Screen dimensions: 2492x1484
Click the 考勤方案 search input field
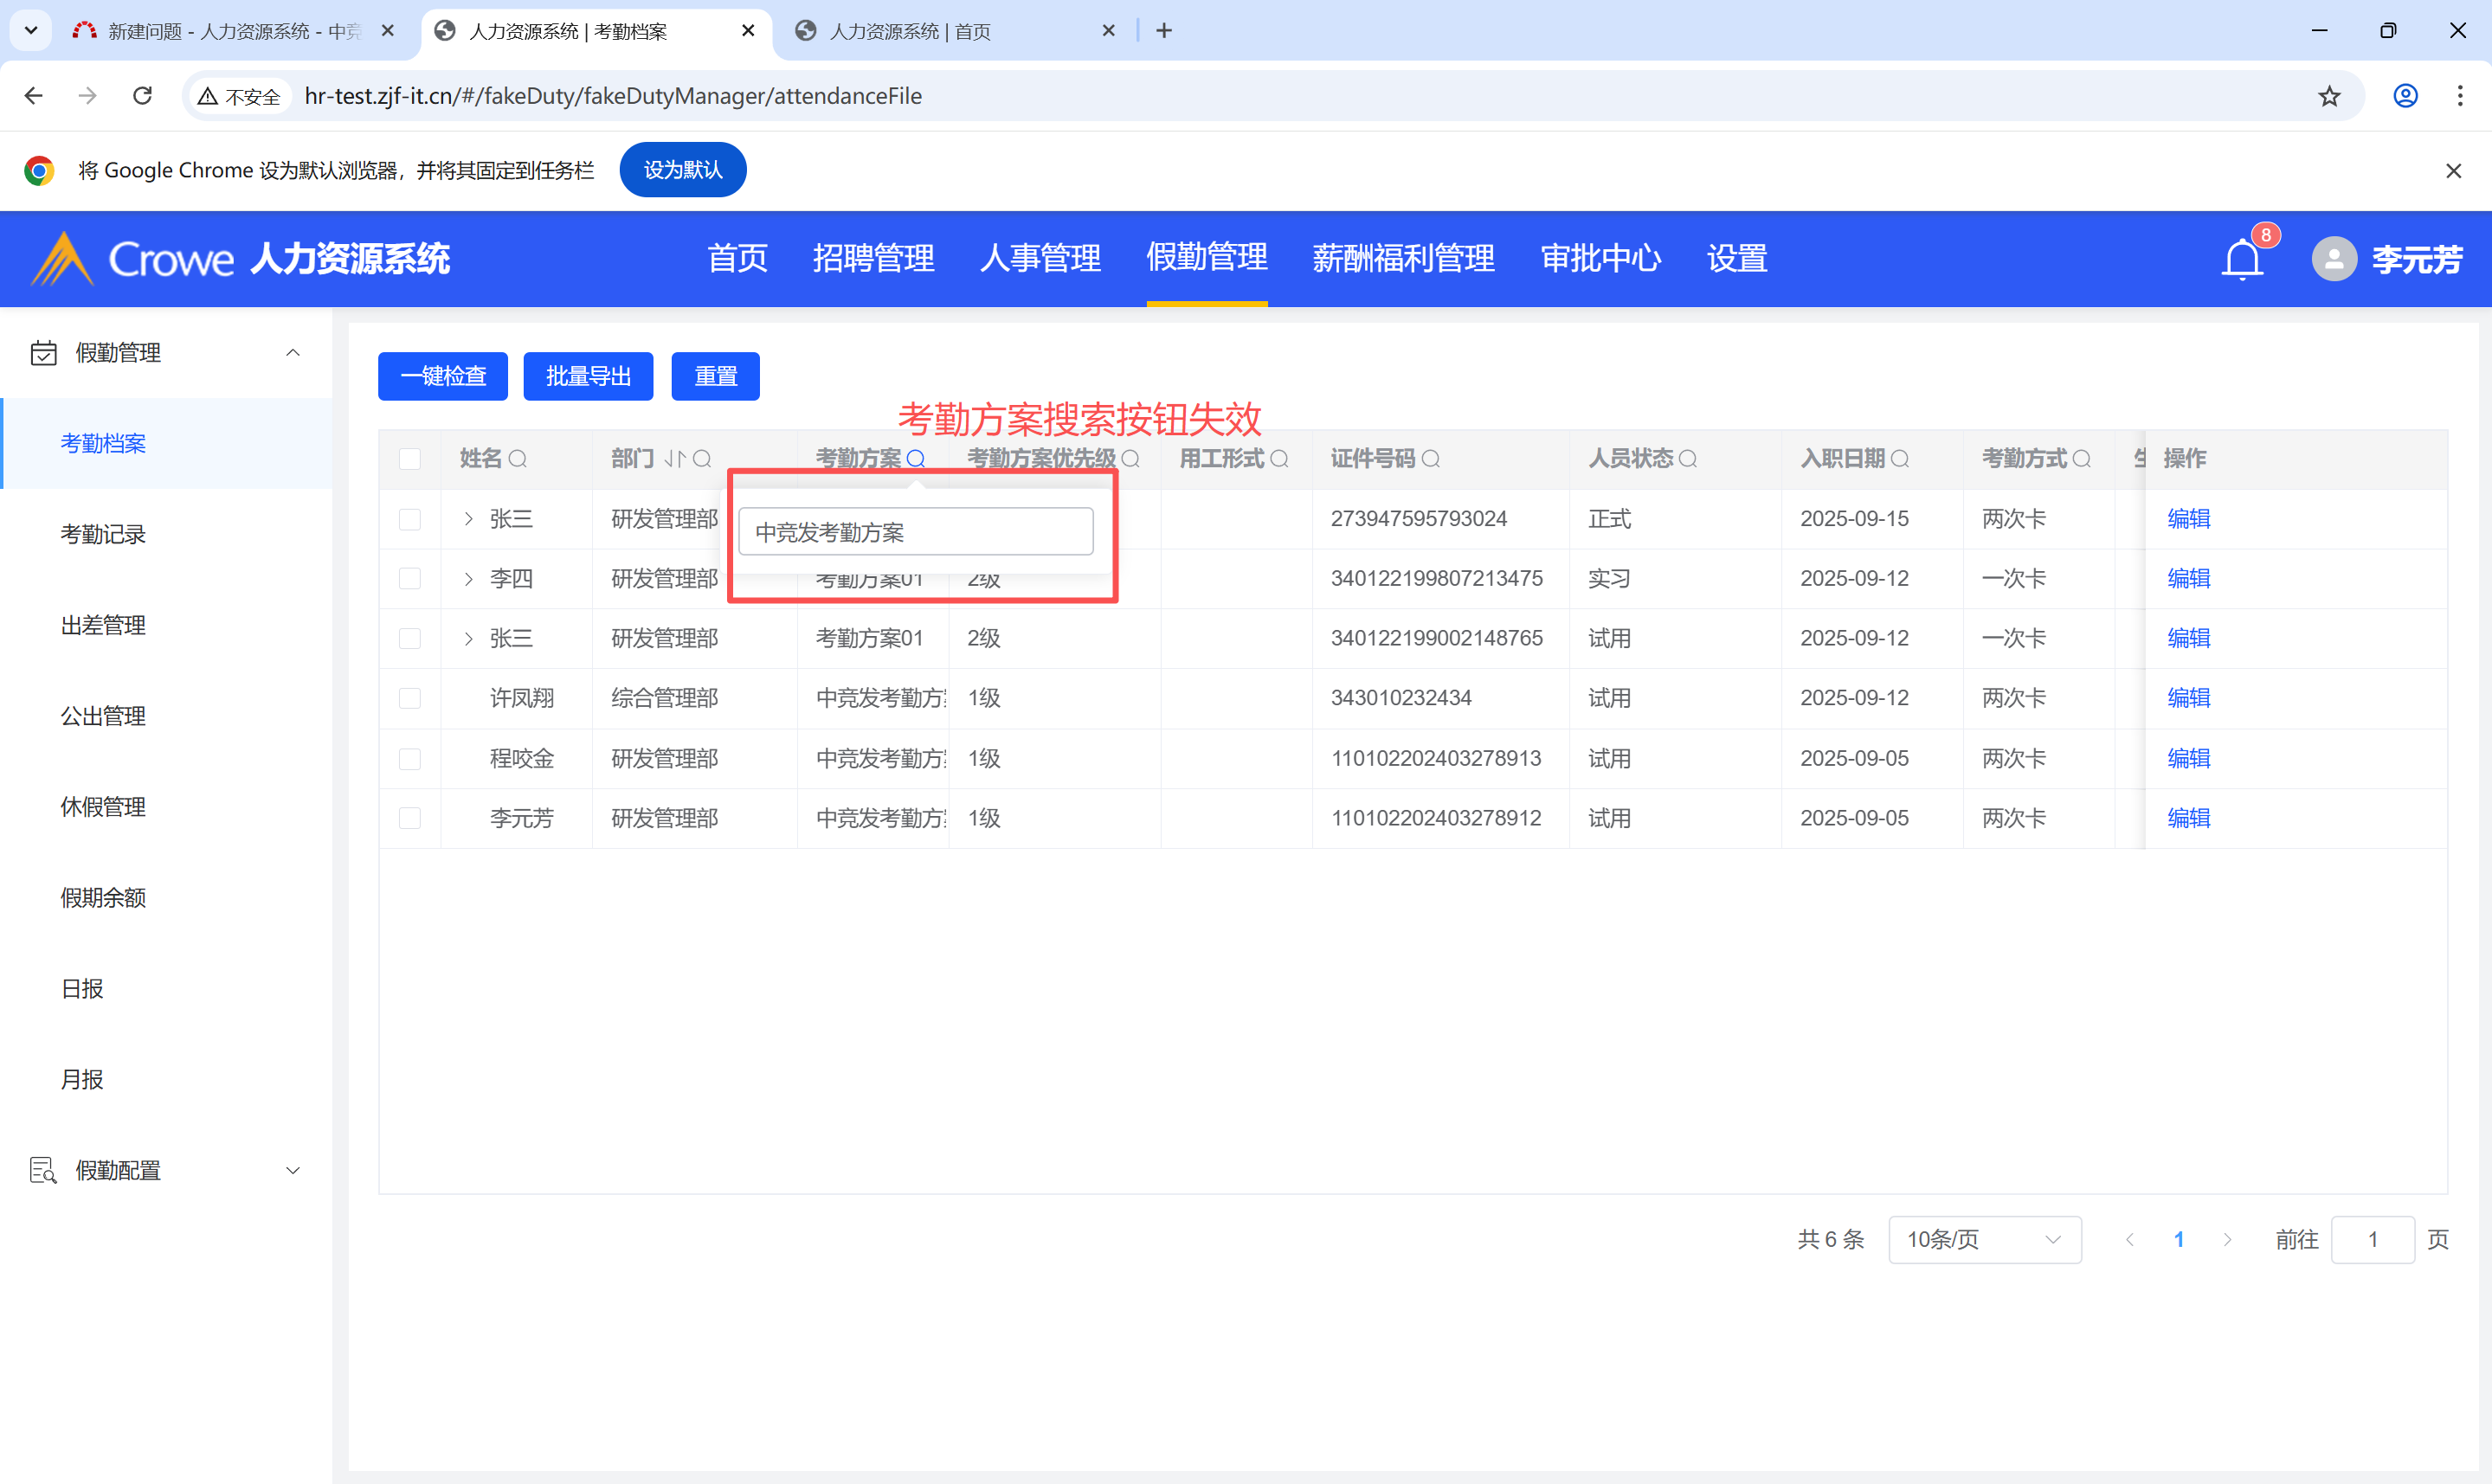(915, 532)
